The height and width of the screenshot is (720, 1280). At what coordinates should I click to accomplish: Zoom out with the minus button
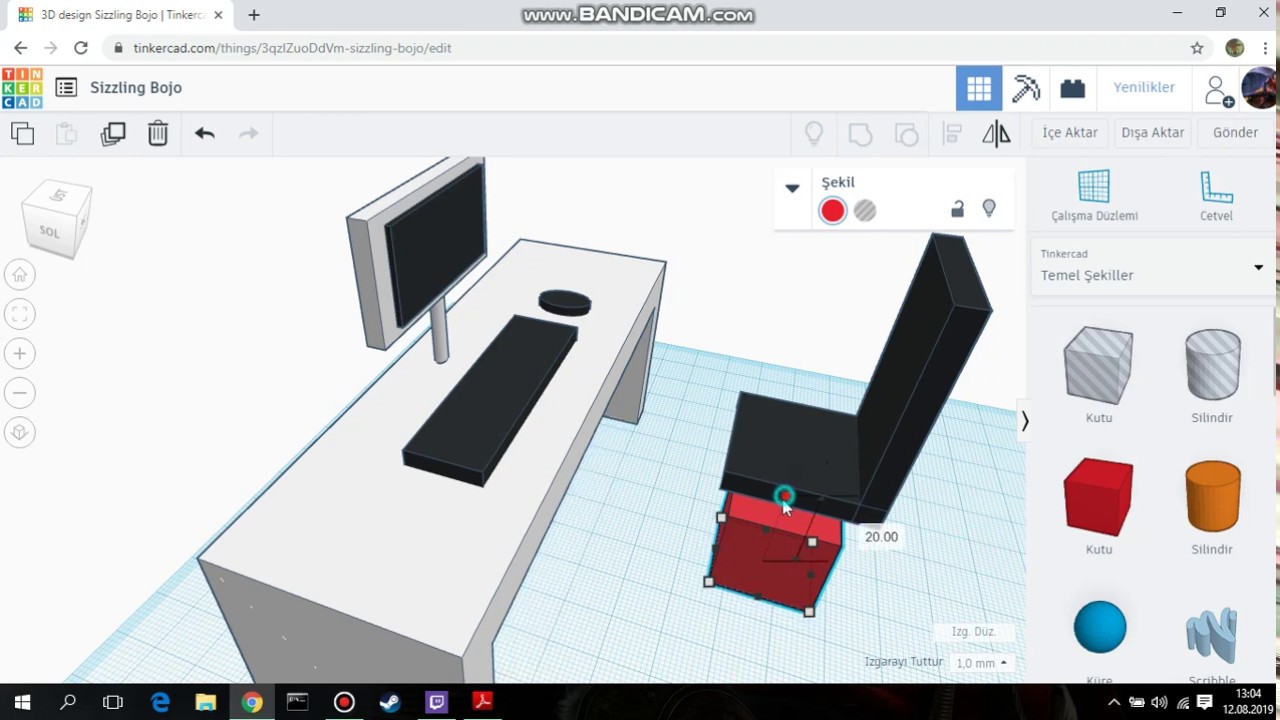pyautogui.click(x=19, y=393)
